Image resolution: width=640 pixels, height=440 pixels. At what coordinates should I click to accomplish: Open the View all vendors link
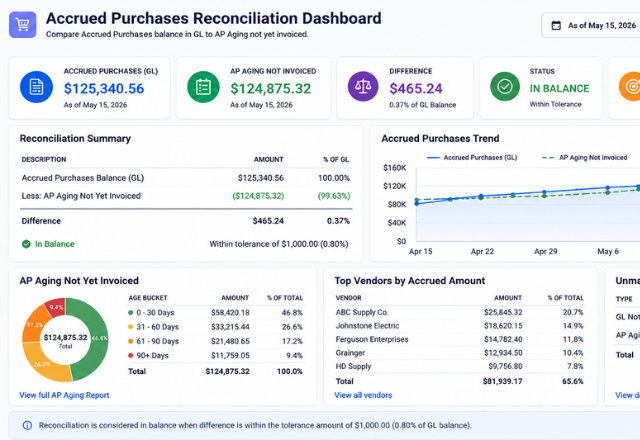[x=363, y=395]
